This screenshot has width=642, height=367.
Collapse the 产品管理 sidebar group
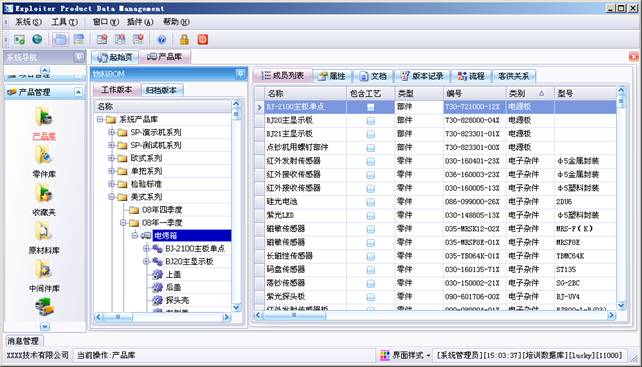click(78, 92)
